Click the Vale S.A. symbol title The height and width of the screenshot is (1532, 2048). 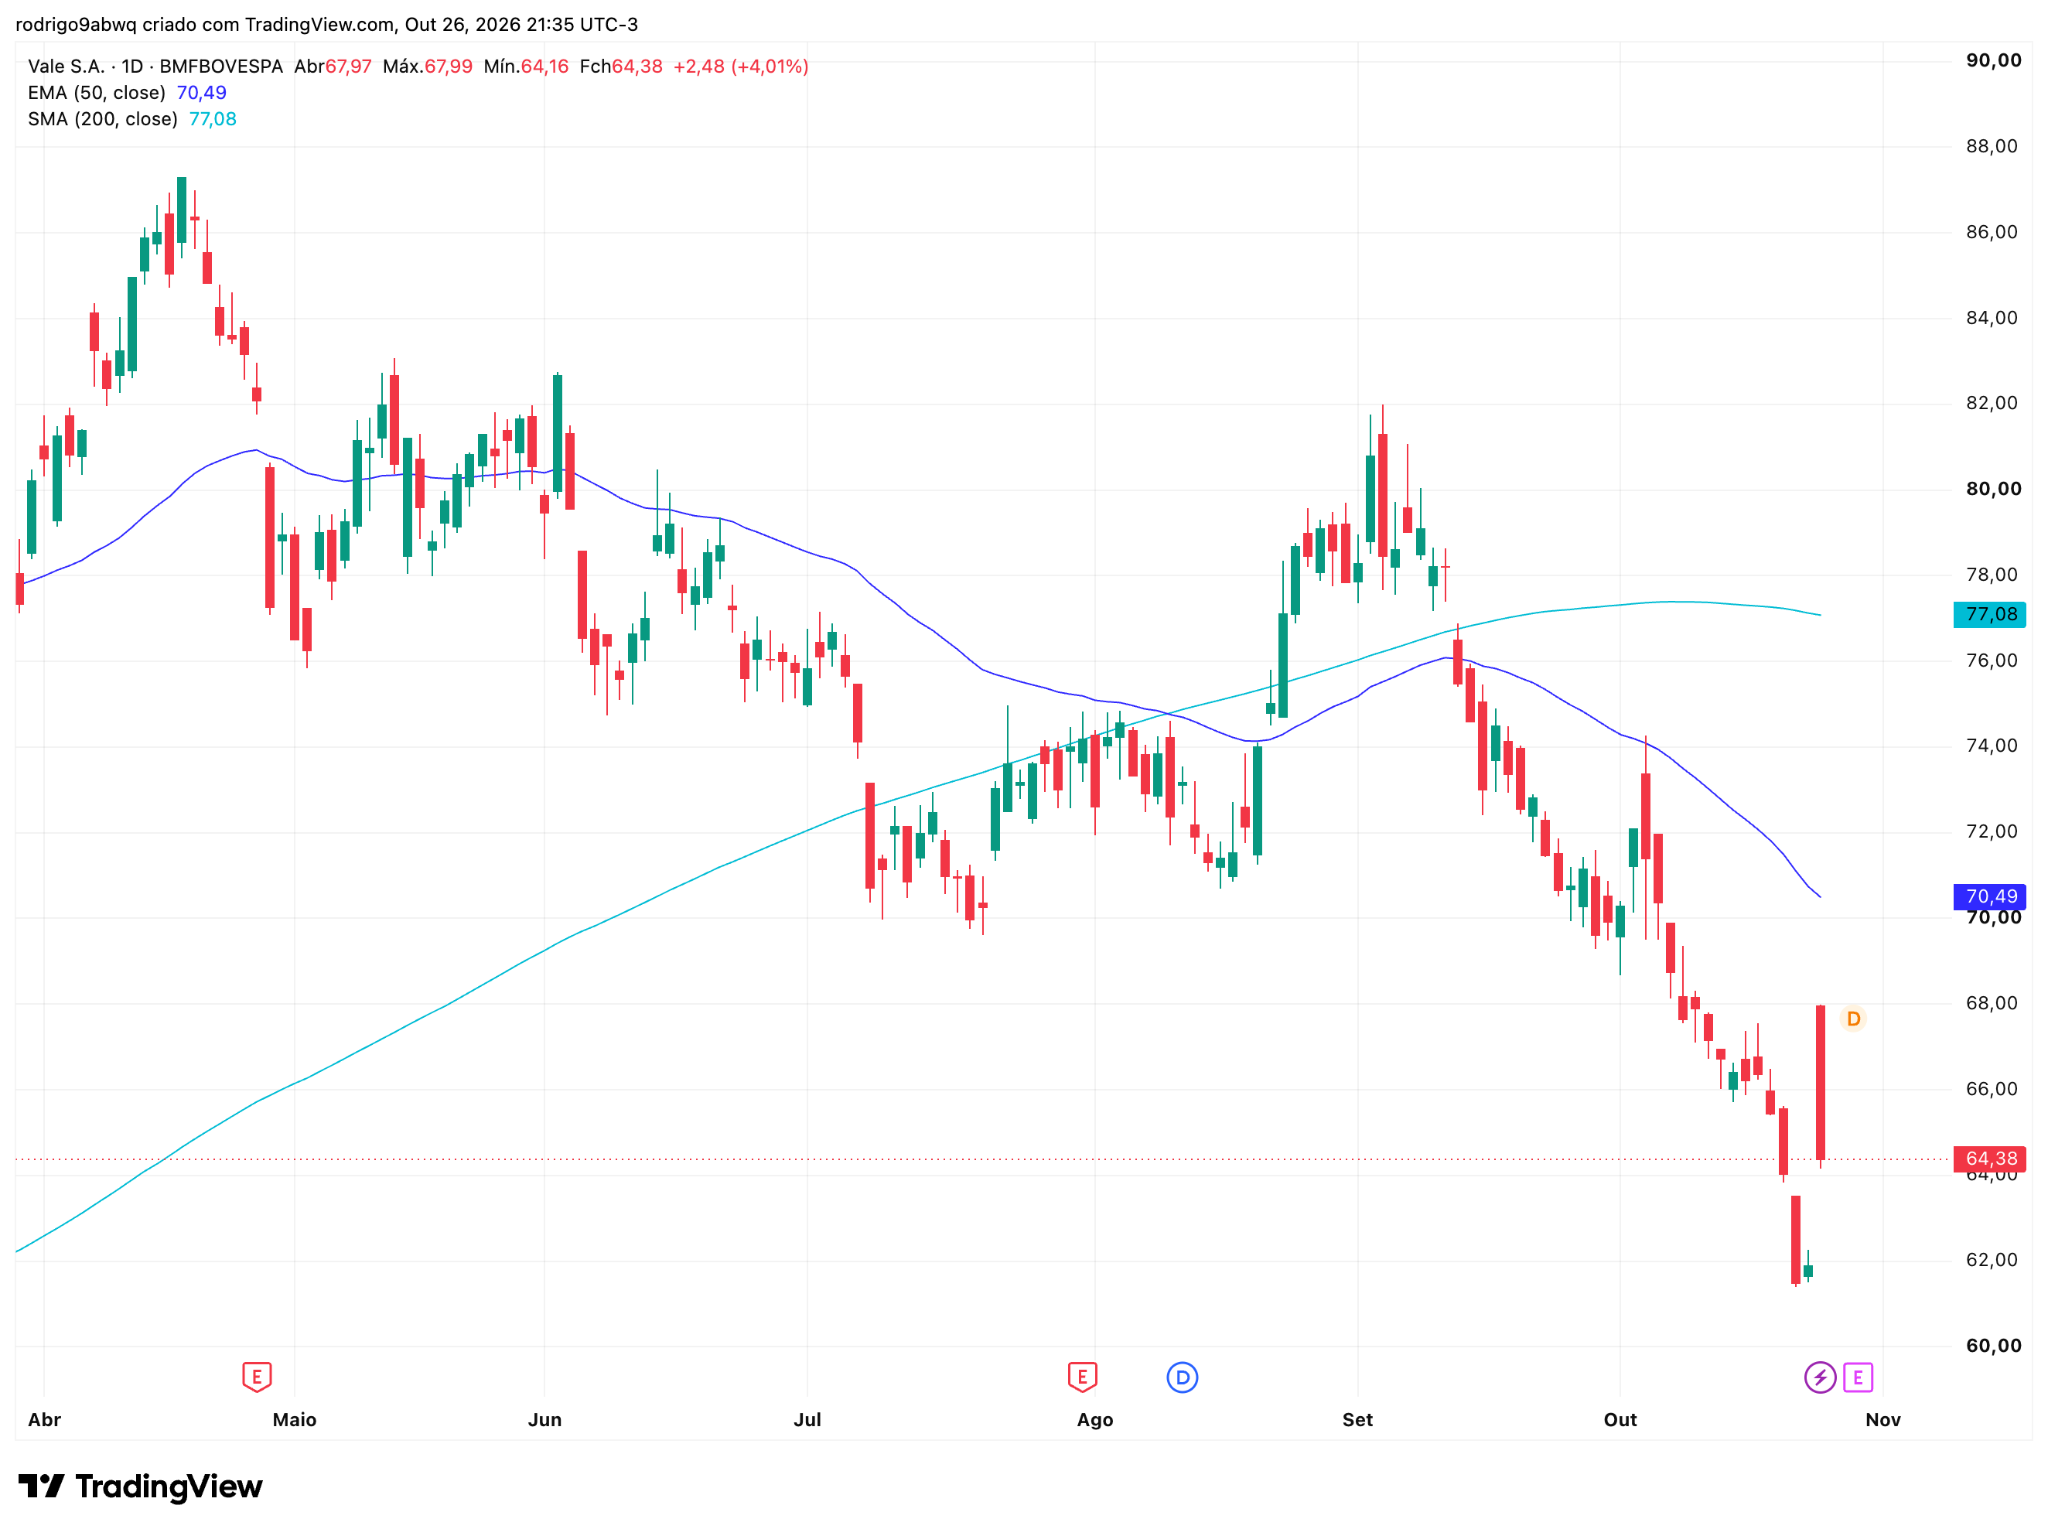(66, 67)
